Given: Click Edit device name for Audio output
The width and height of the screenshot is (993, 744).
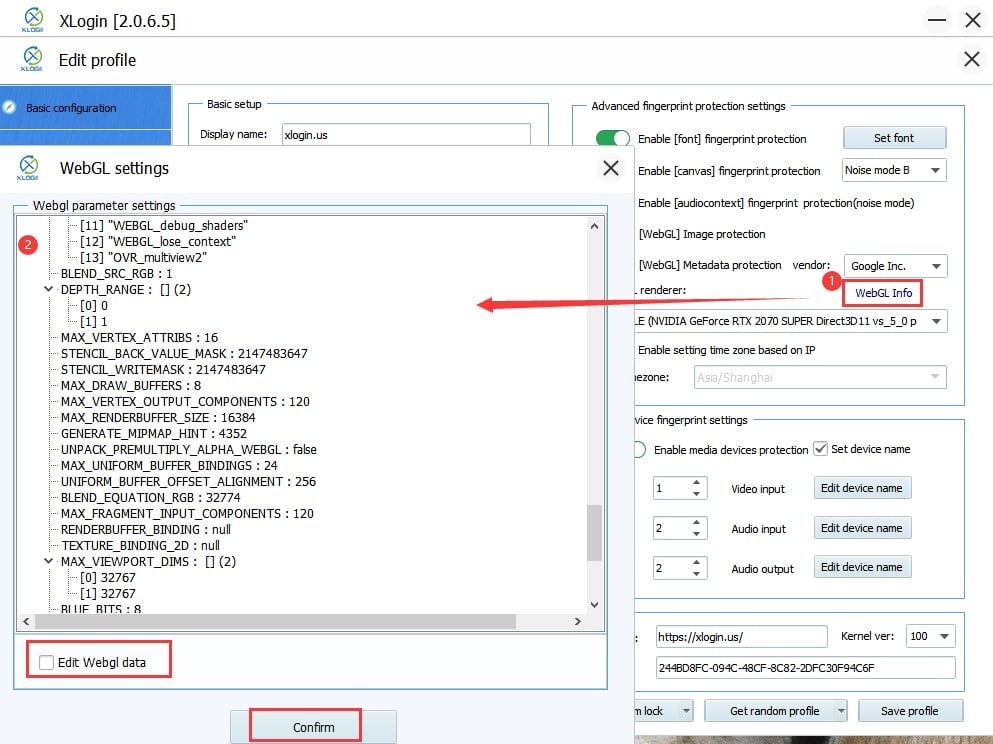Looking at the screenshot, I should 862,567.
